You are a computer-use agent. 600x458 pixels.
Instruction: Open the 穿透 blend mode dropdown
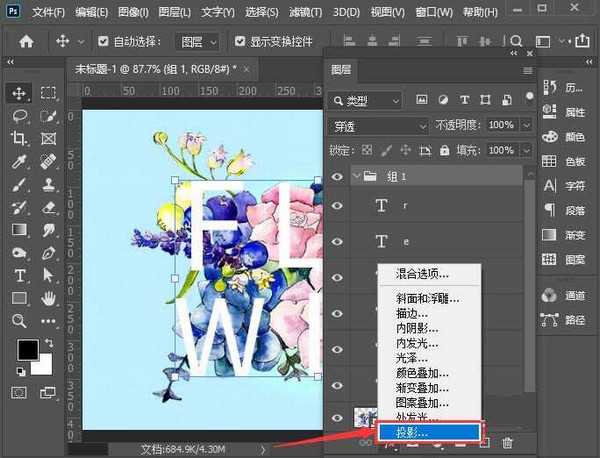coord(377,125)
